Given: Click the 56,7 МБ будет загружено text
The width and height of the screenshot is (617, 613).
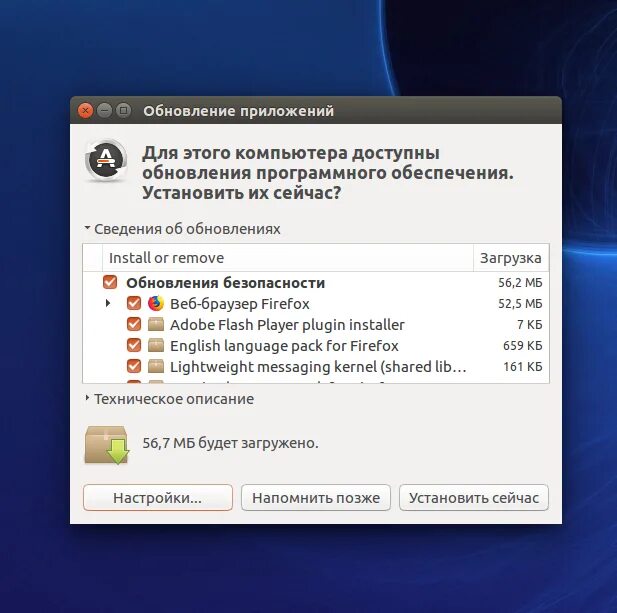Looking at the screenshot, I should [230, 443].
